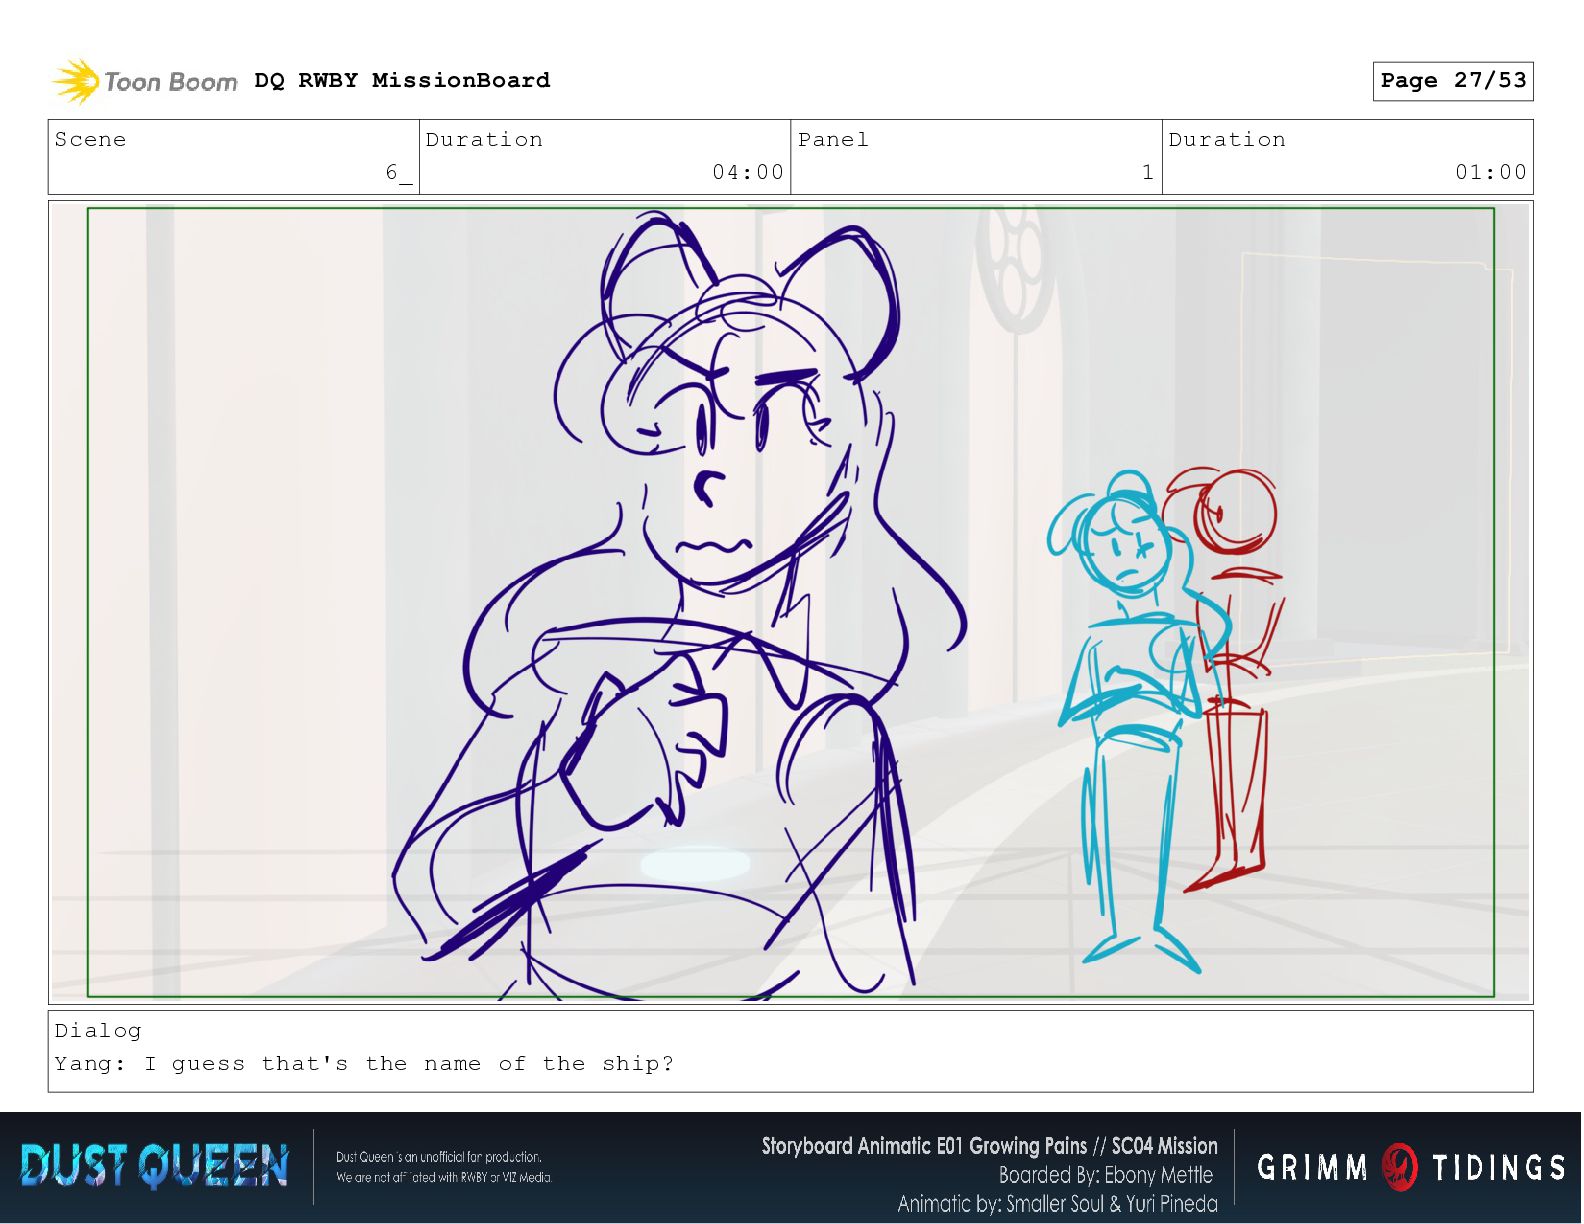Click the Dust Queen logo

(x=154, y=1166)
